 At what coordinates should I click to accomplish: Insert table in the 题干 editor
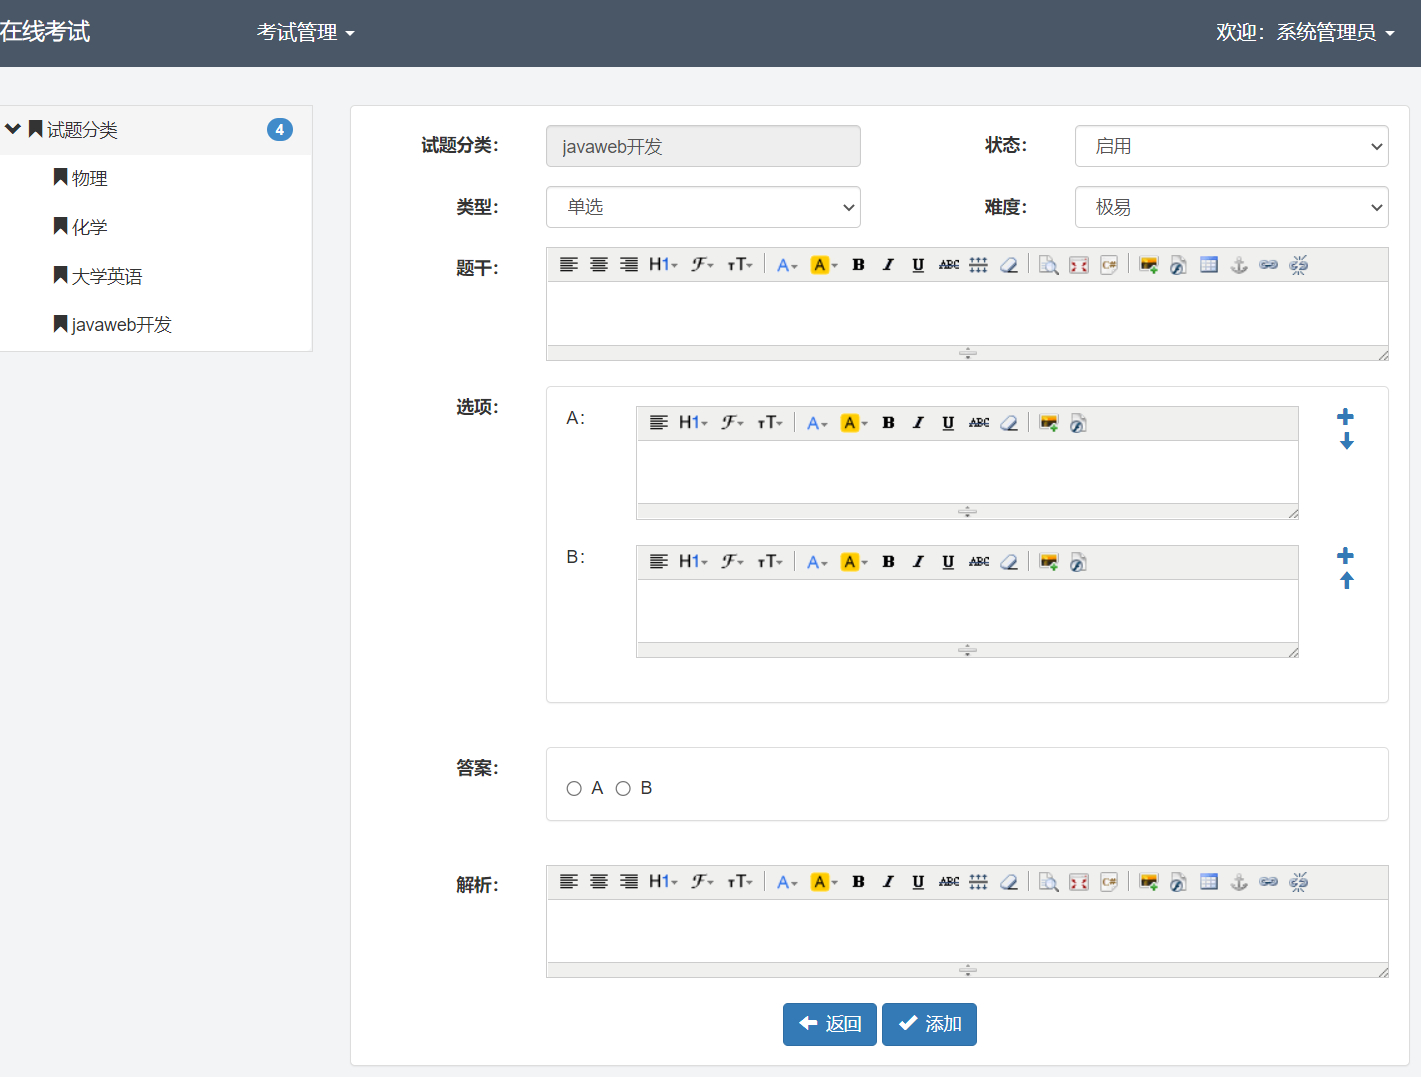pos(1209,265)
